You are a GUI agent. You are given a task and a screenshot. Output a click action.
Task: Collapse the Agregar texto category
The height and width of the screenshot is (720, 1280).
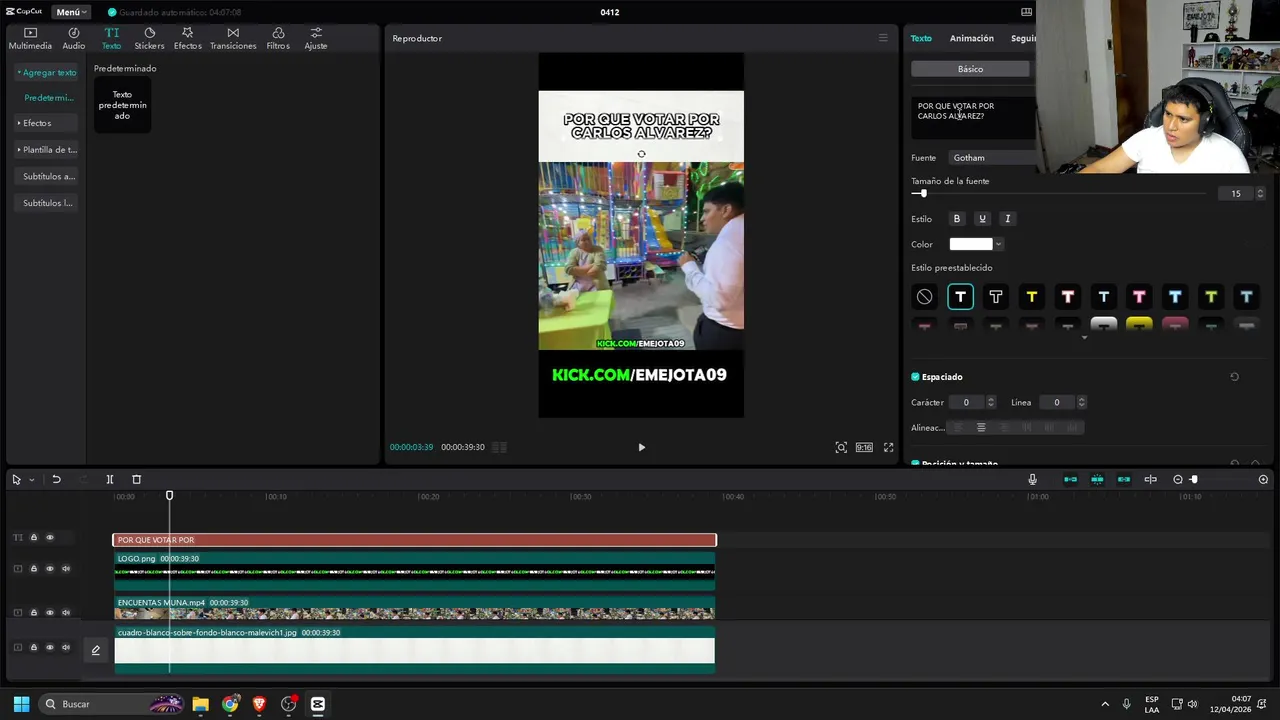47,73
